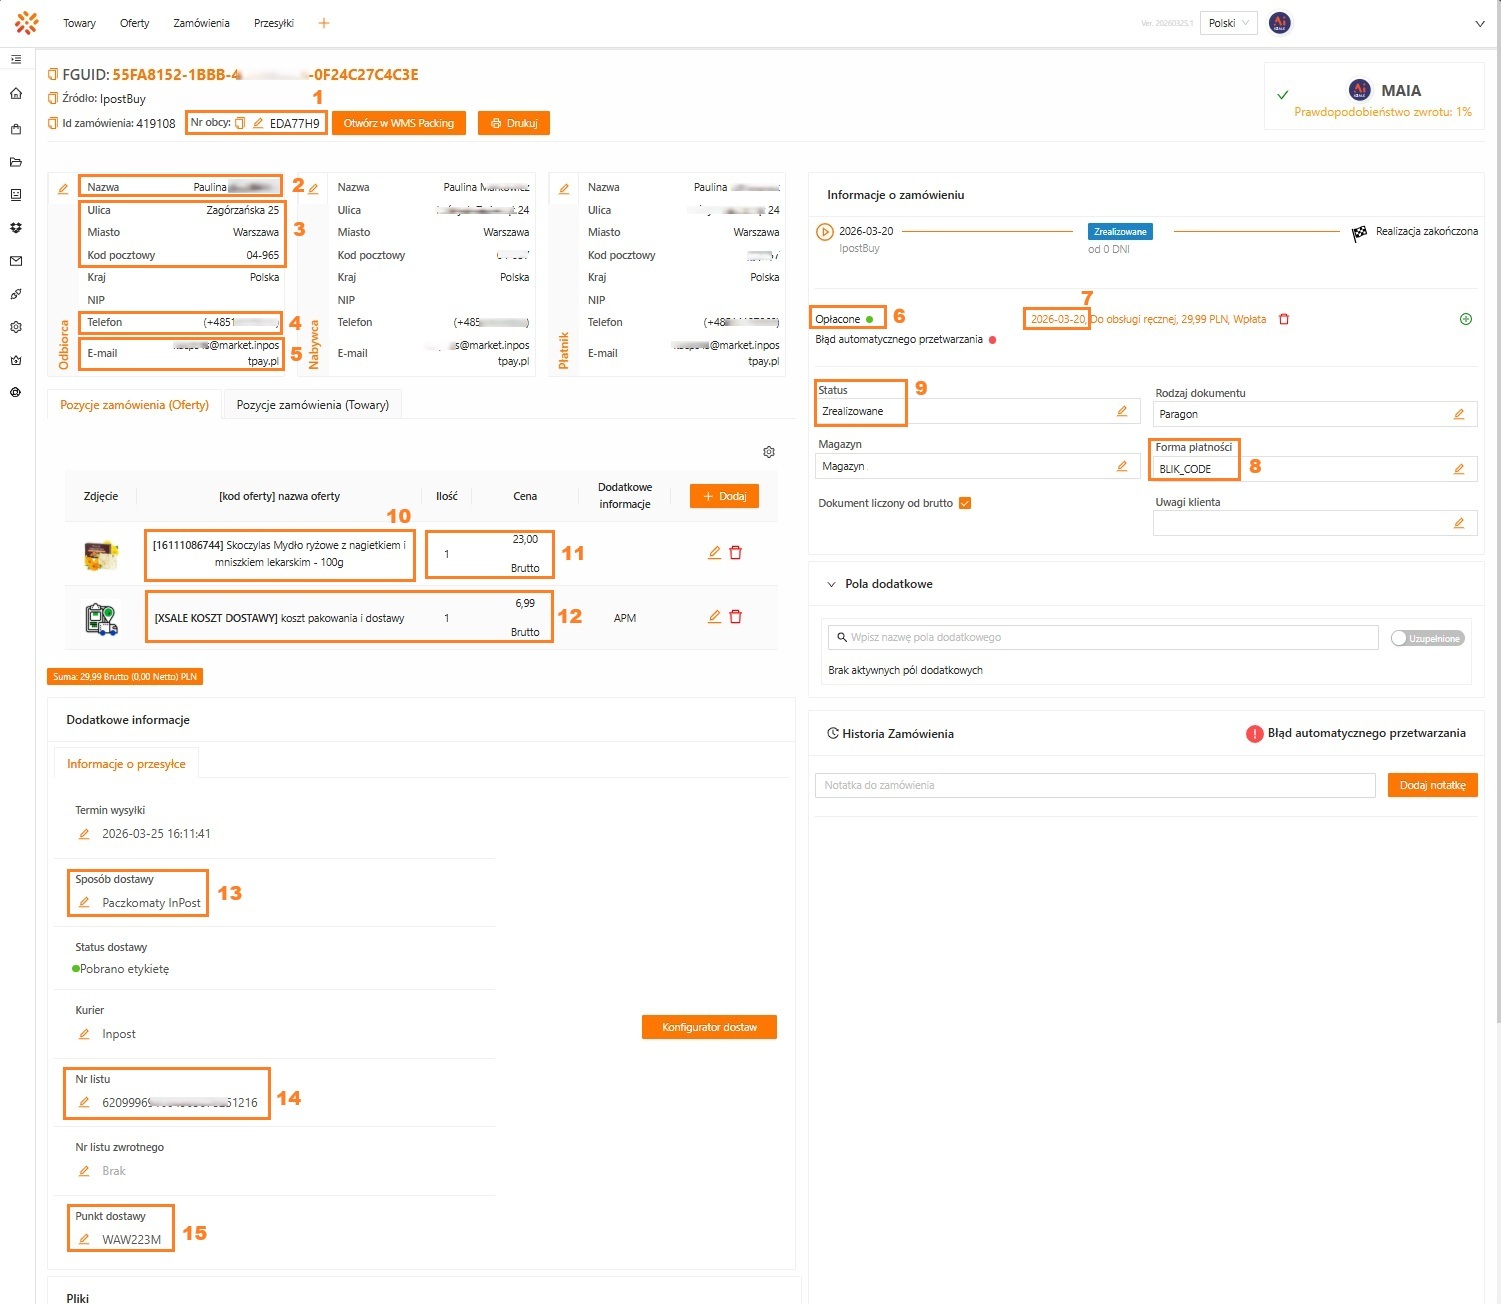
Task: Click the home icon in left sidebar
Action: coord(16,94)
